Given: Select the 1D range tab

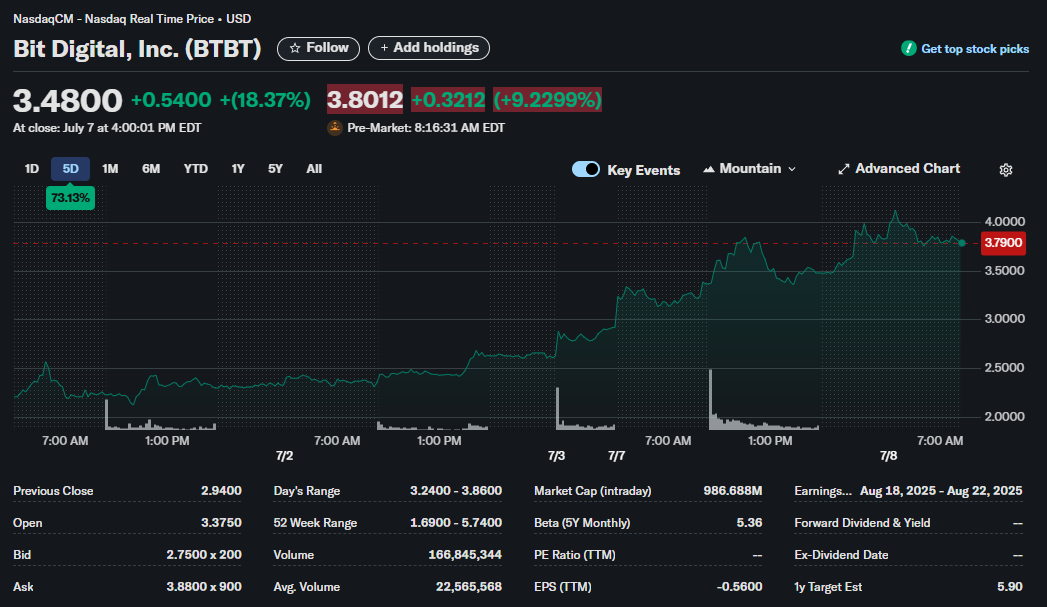Looking at the screenshot, I should click(31, 169).
